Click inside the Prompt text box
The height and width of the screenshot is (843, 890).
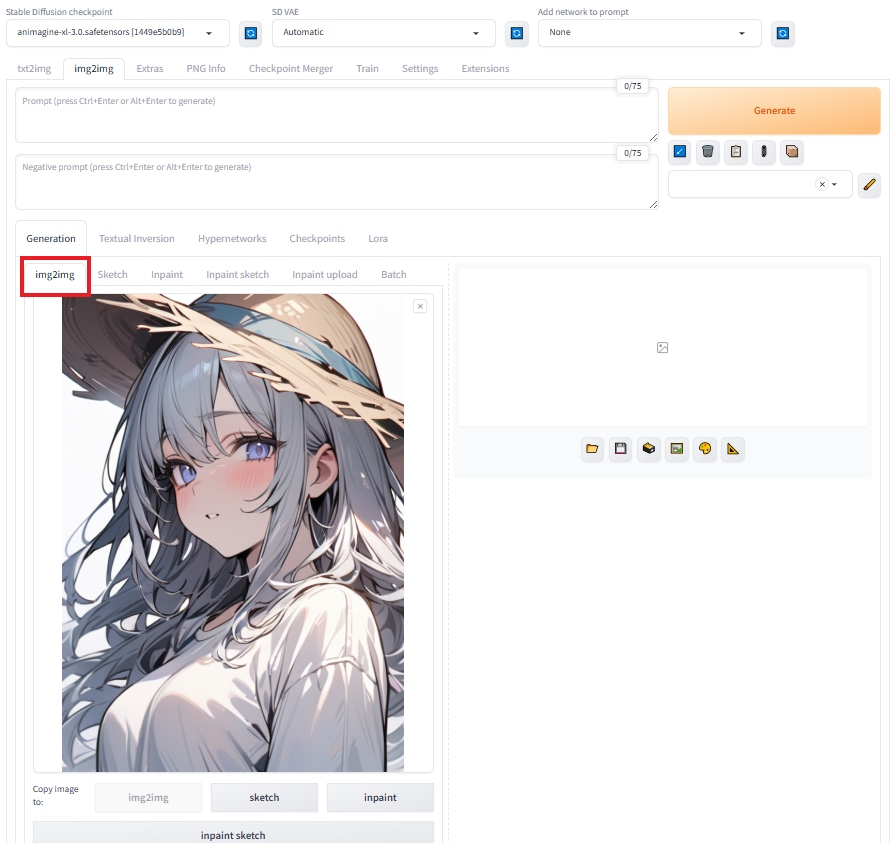tap(337, 115)
